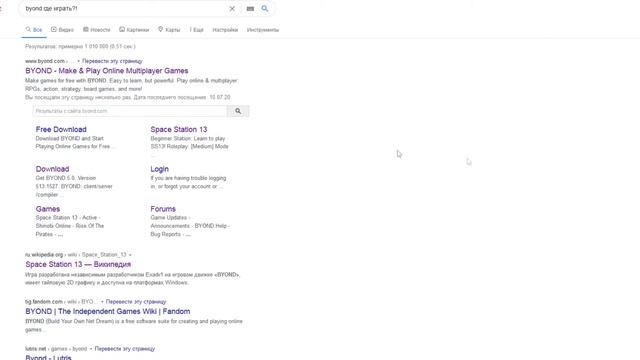
Task: Focus the byond.com site search box
Action: 130,111
